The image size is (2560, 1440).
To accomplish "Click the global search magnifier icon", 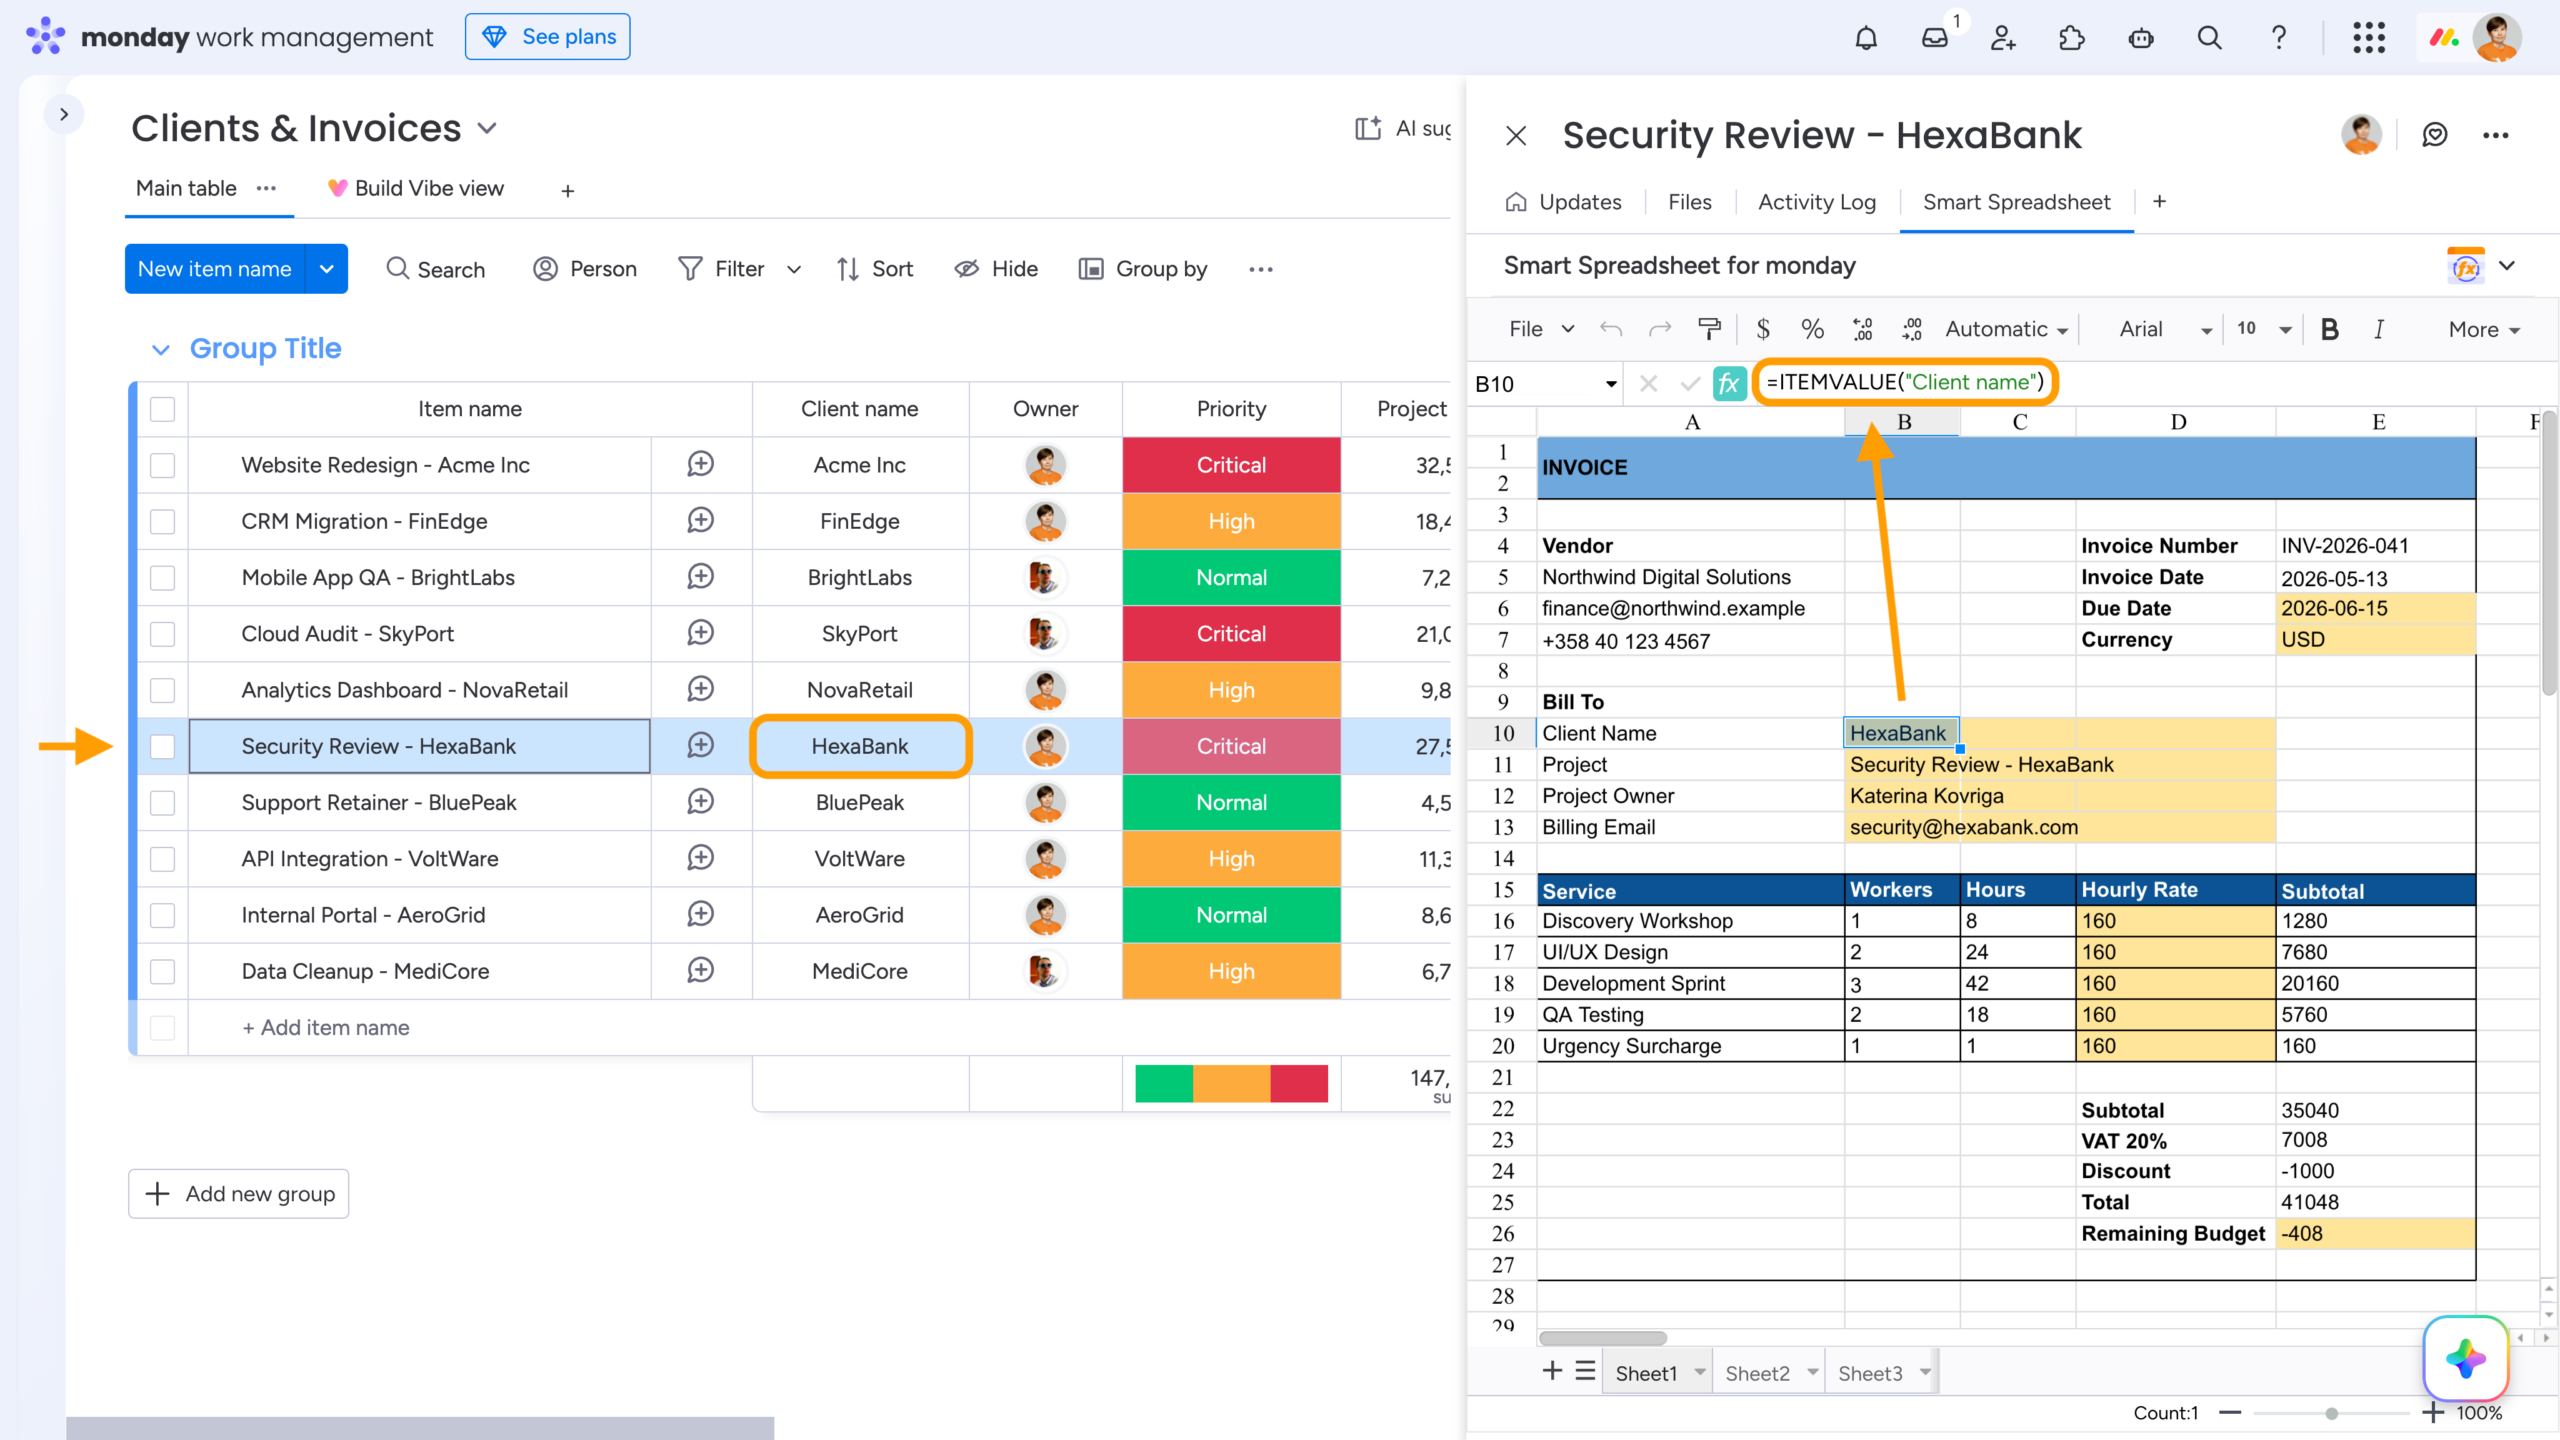I will [2210, 38].
